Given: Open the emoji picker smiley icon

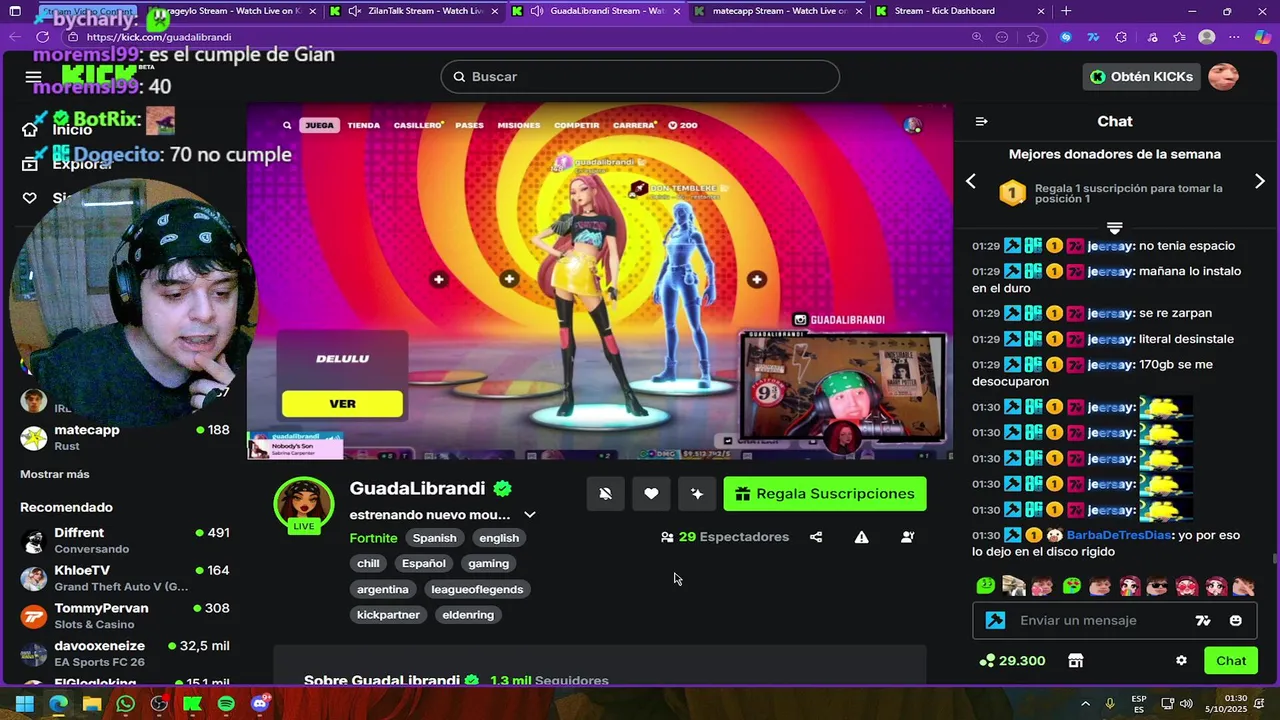Looking at the screenshot, I should coord(1236,621).
